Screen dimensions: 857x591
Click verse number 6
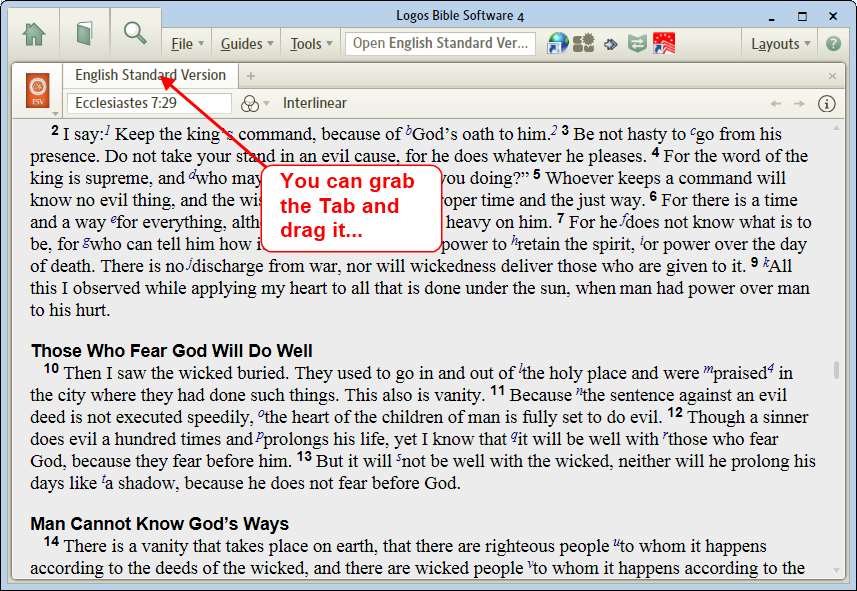[653, 196]
